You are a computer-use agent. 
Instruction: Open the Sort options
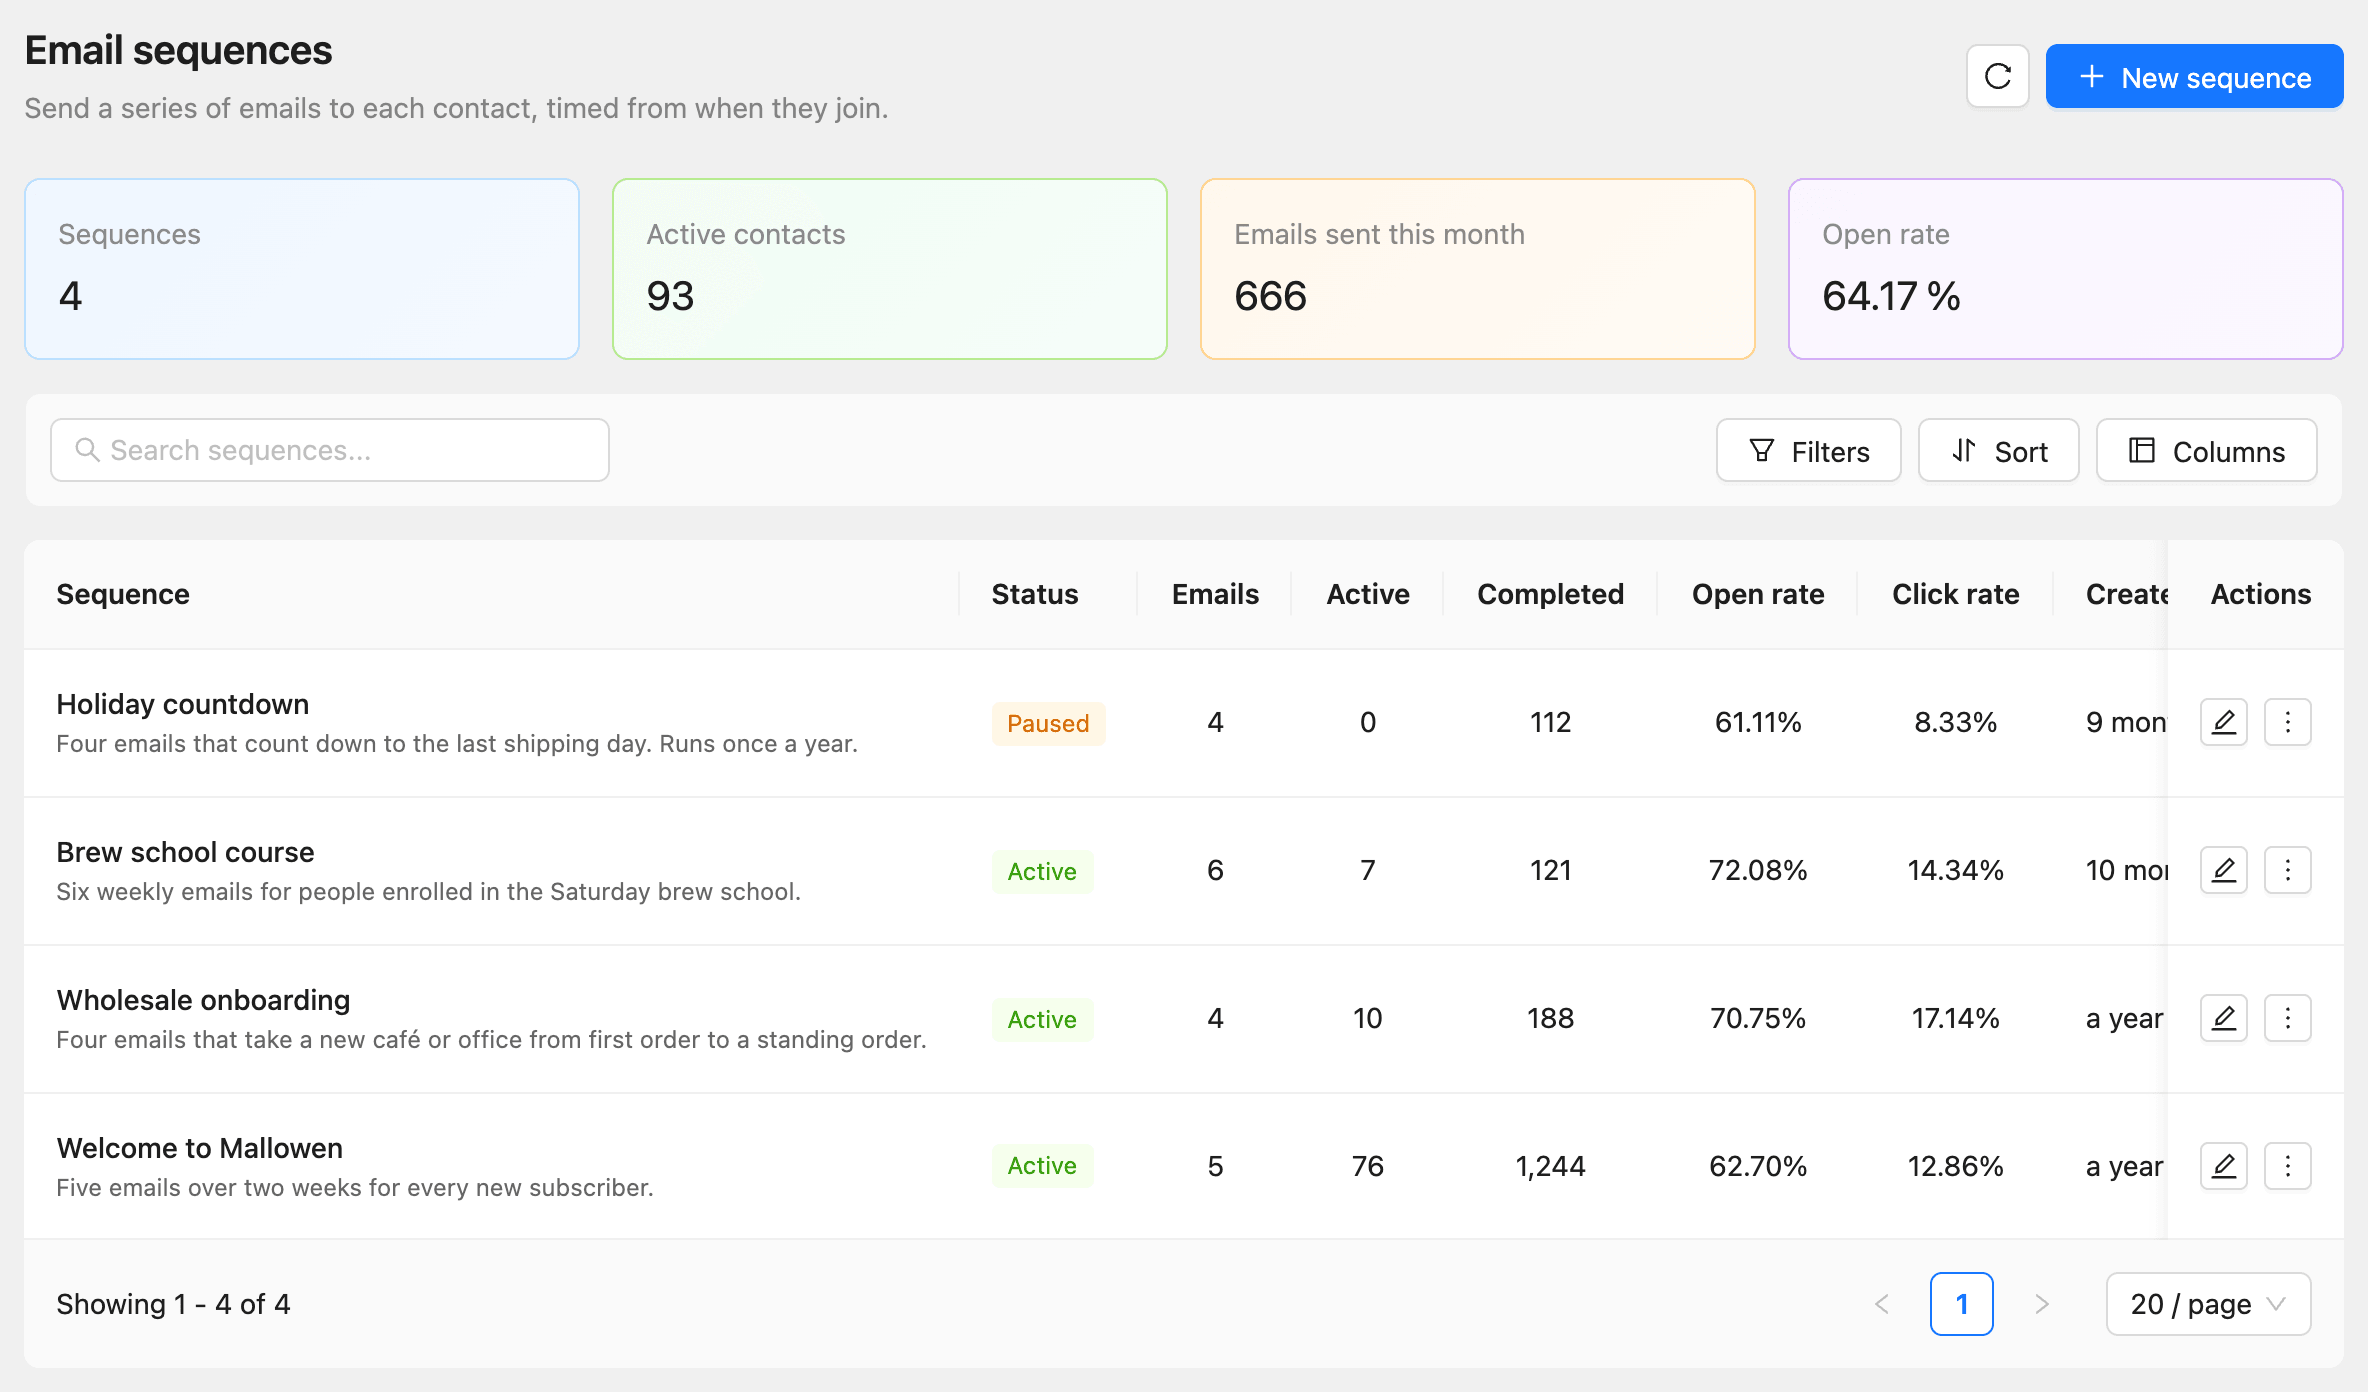(x=1998, y=450)
